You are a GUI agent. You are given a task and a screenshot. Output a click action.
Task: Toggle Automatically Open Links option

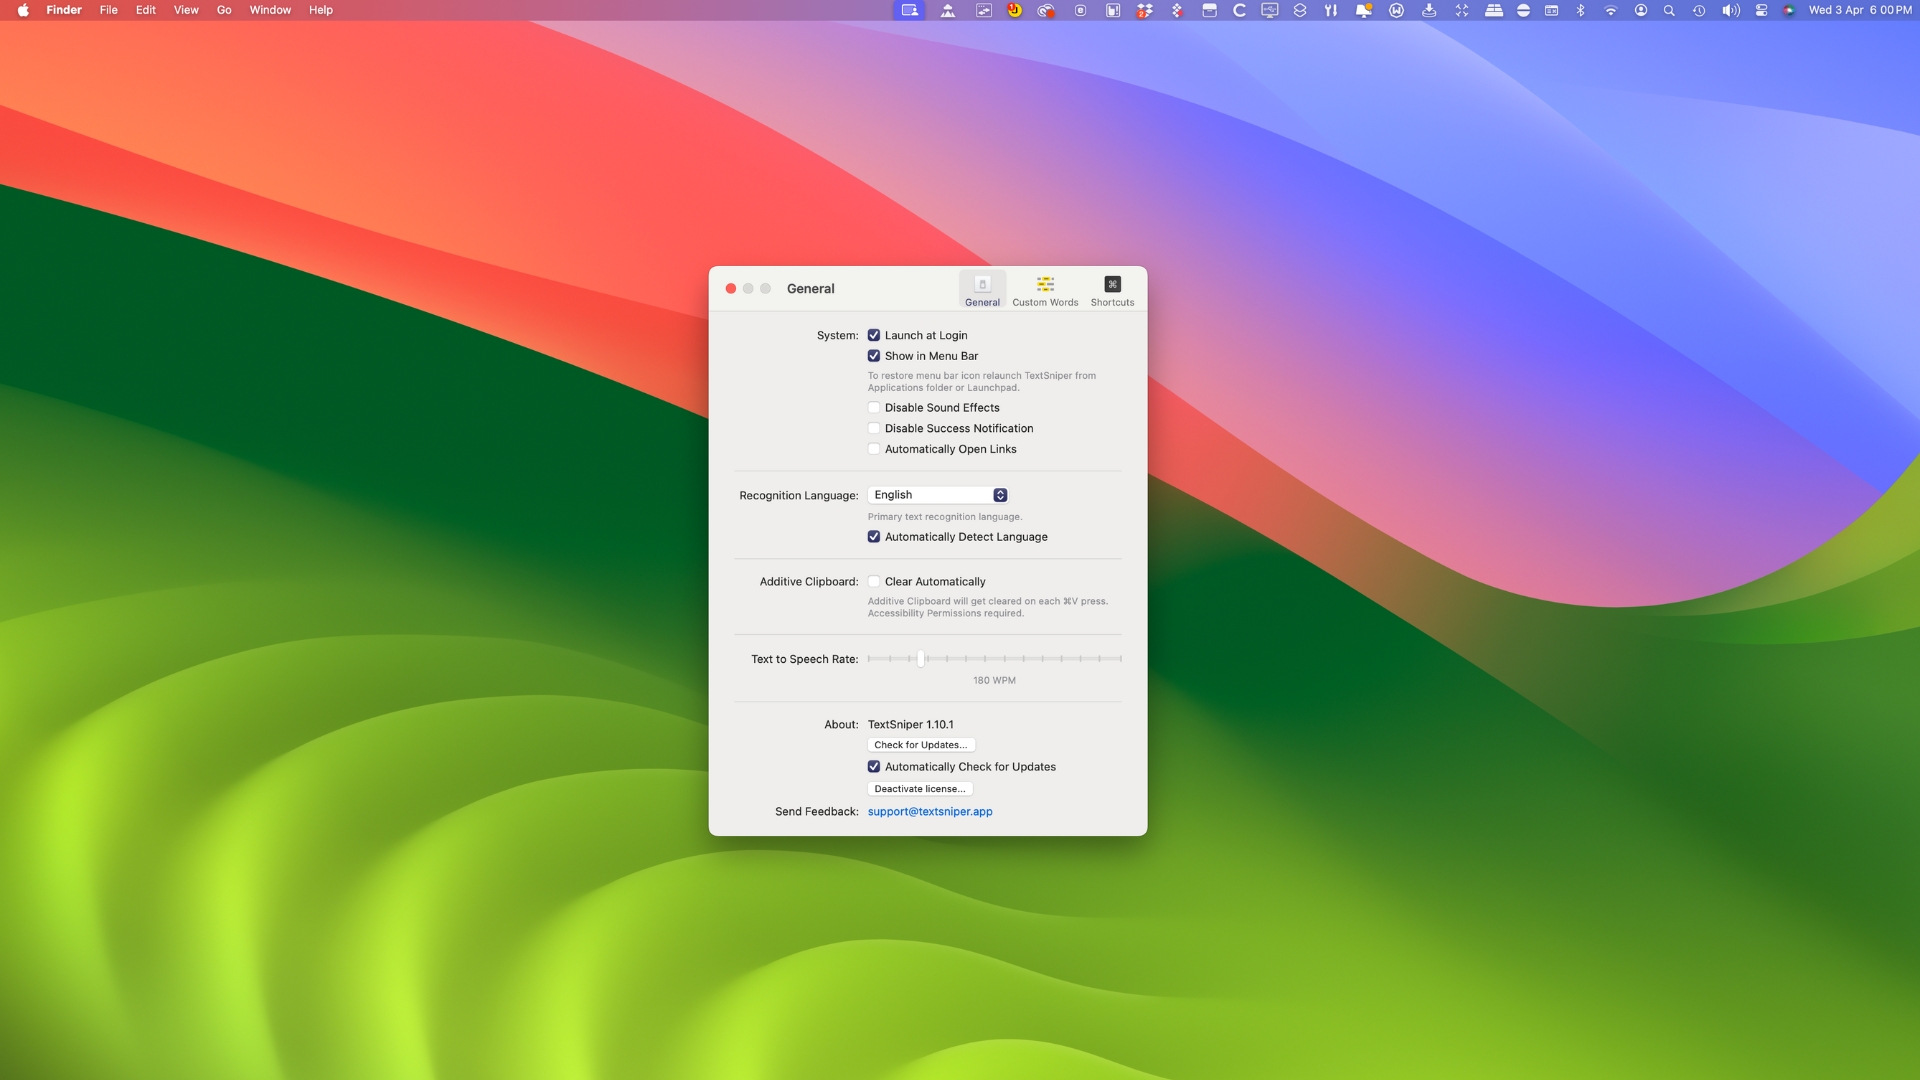(873, 448)
